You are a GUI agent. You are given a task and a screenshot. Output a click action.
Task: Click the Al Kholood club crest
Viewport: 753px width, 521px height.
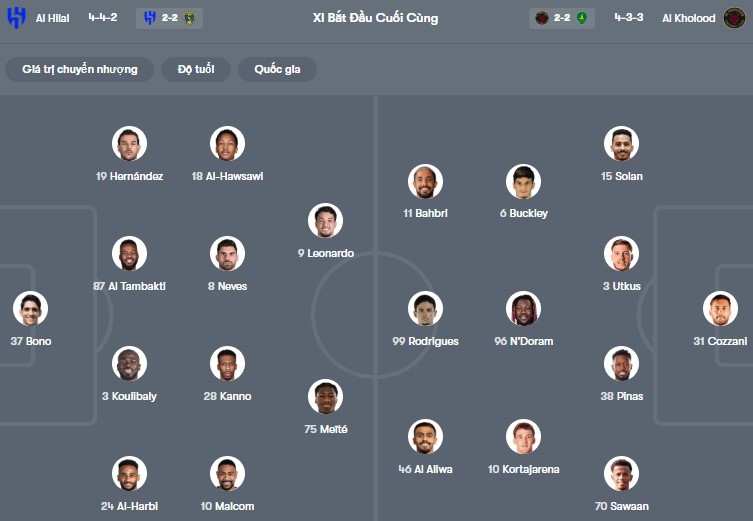pos(734,18)
